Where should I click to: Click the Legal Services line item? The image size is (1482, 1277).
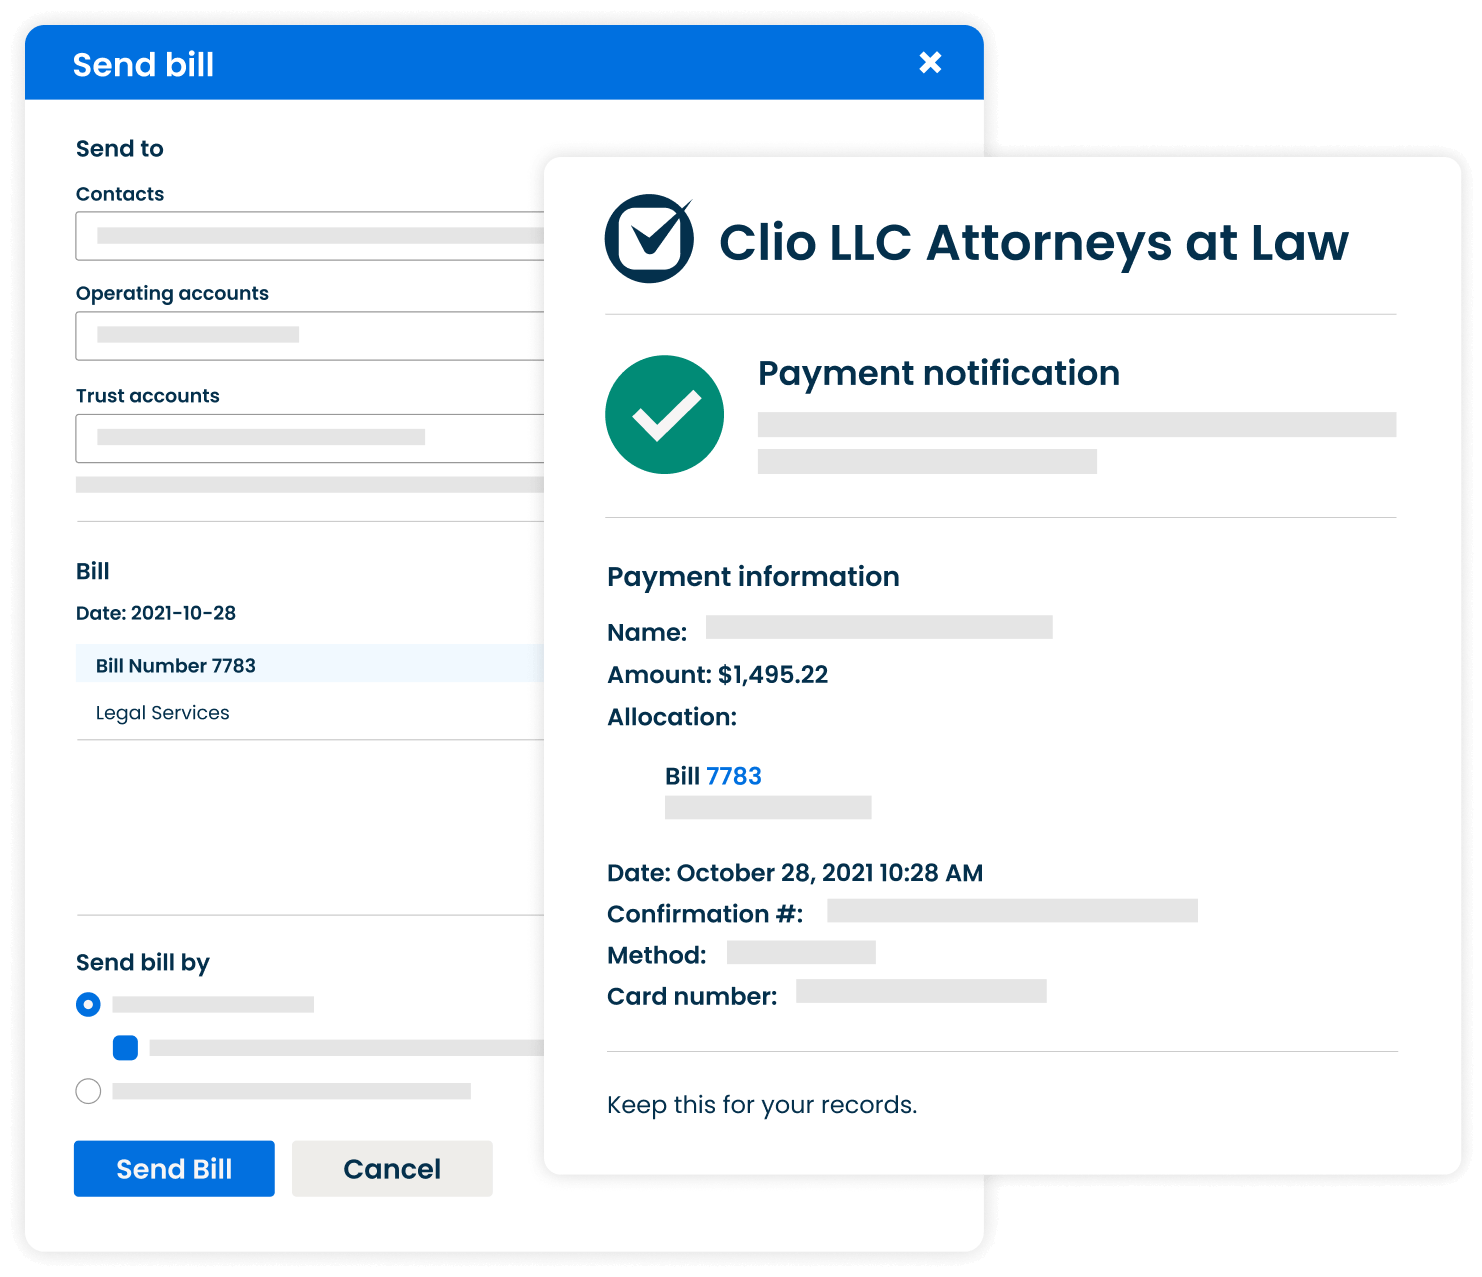(163, 713)
